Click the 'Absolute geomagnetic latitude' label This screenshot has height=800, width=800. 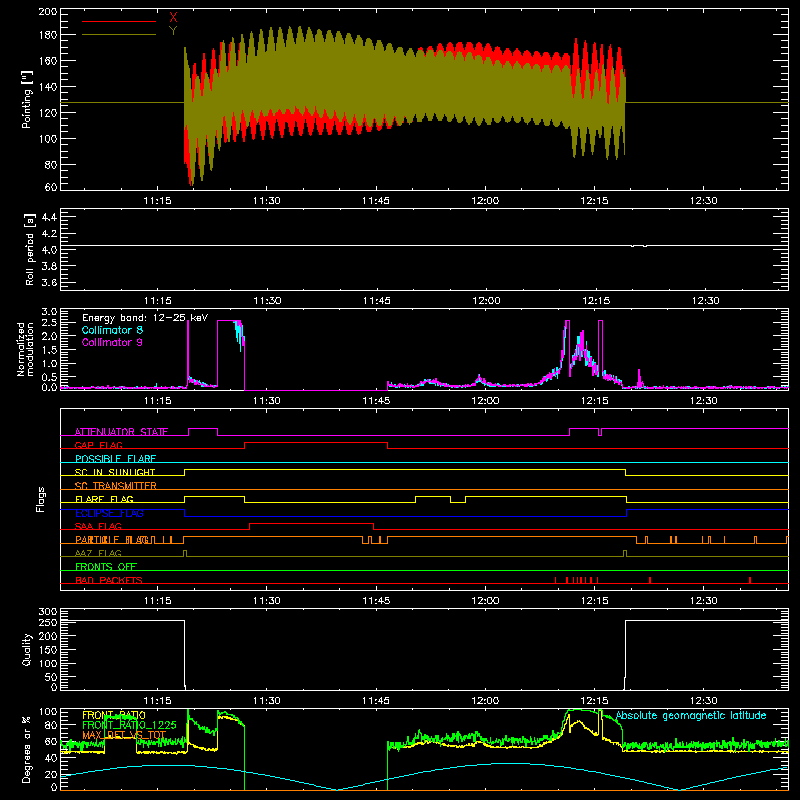[x=691, y=715]
